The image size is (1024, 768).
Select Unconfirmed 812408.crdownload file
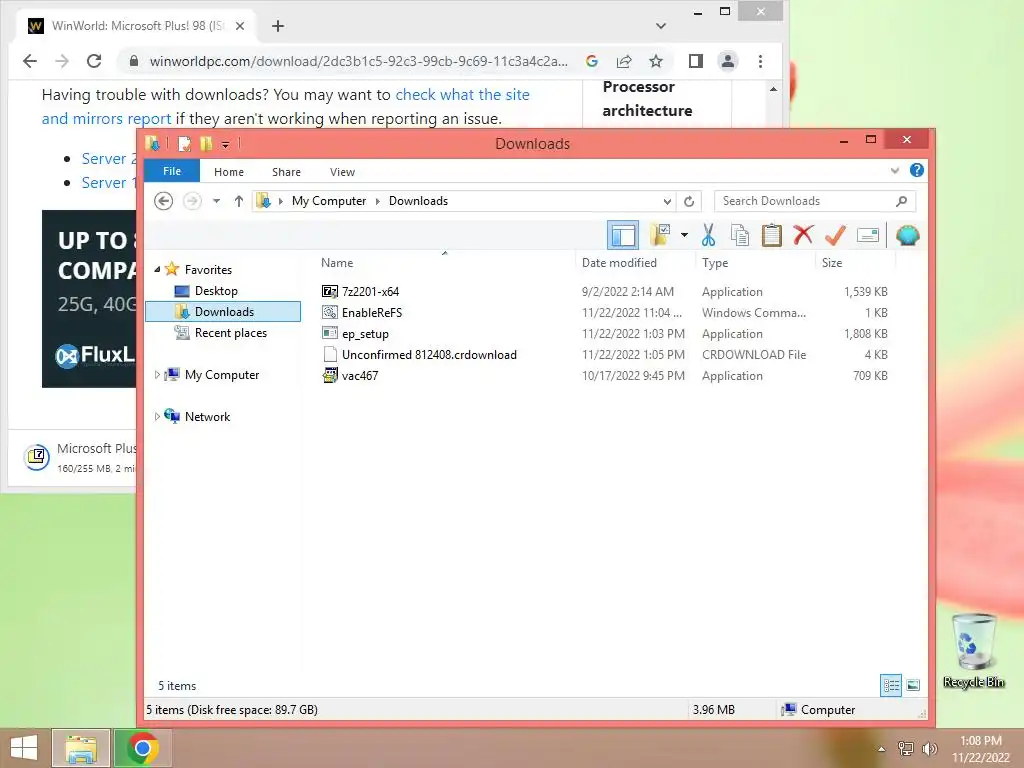[x=429, y=355]
